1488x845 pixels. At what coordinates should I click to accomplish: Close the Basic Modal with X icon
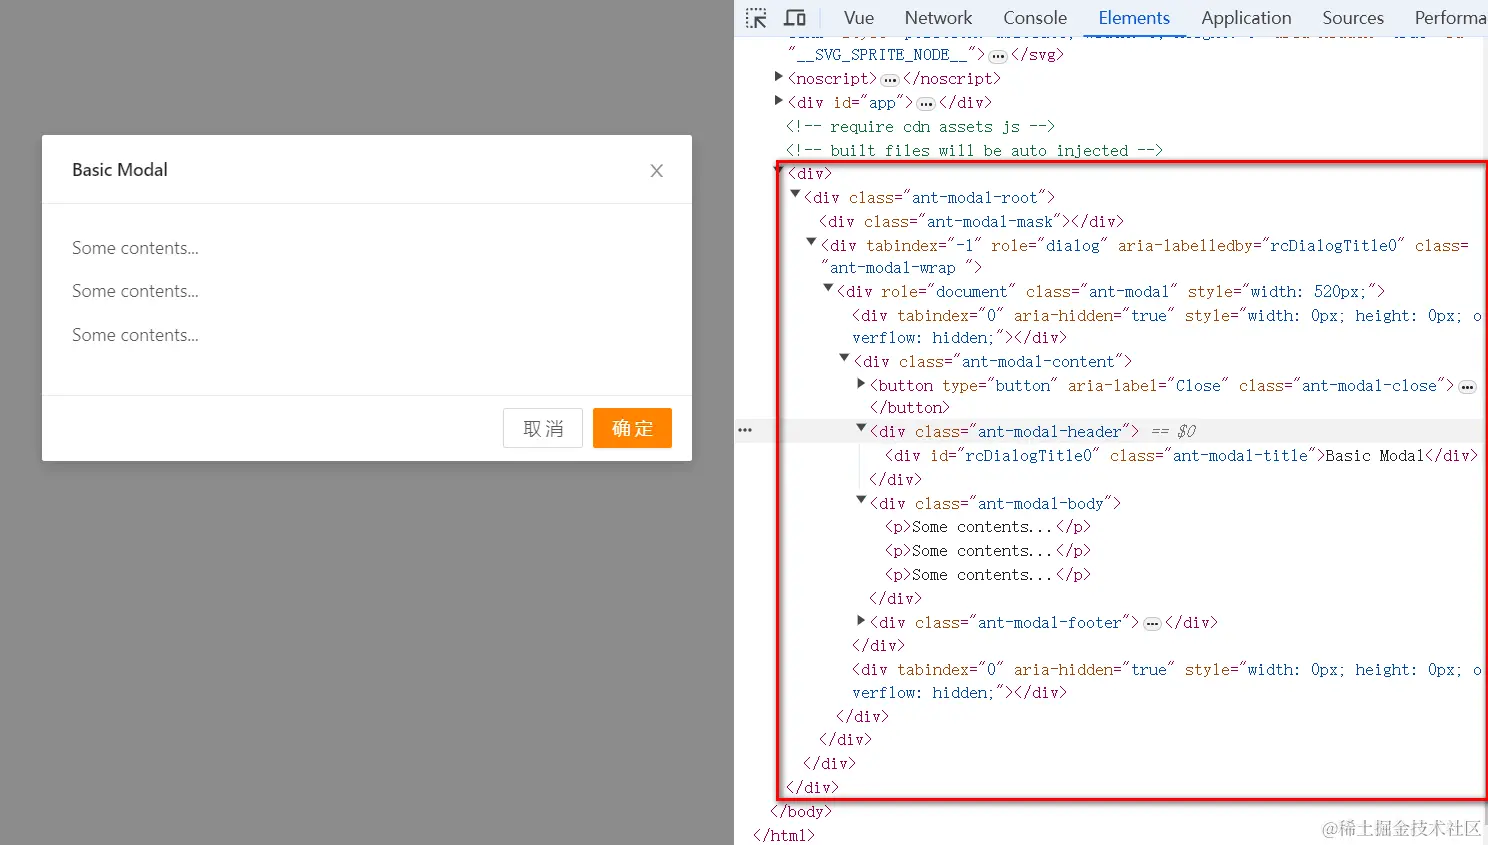[657, 171]
